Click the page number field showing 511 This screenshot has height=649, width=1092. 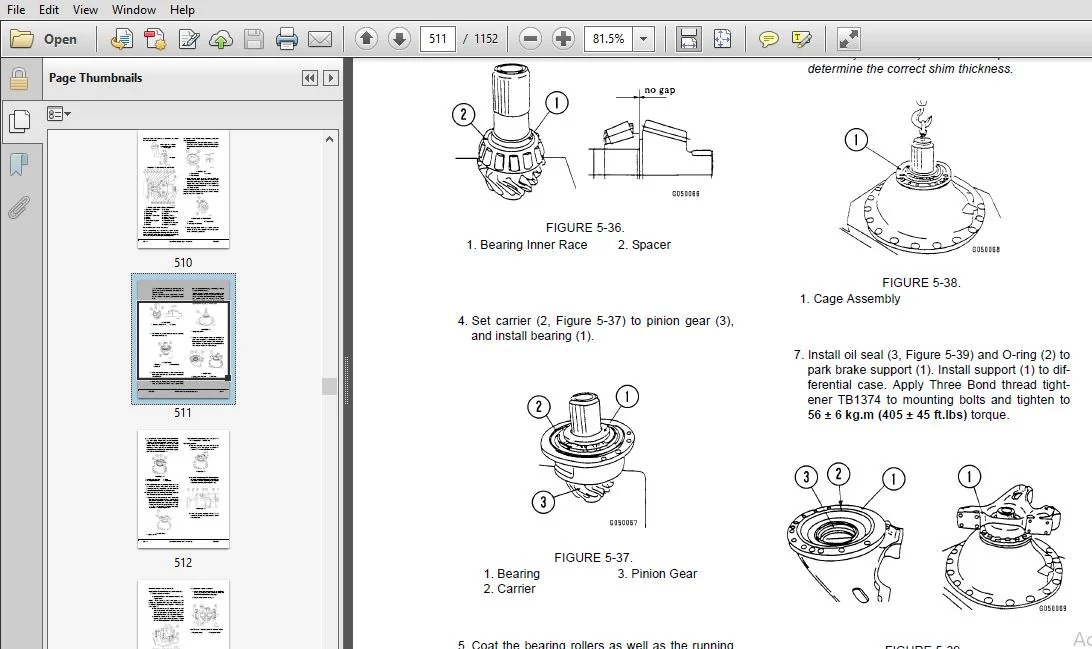point(437,38)
